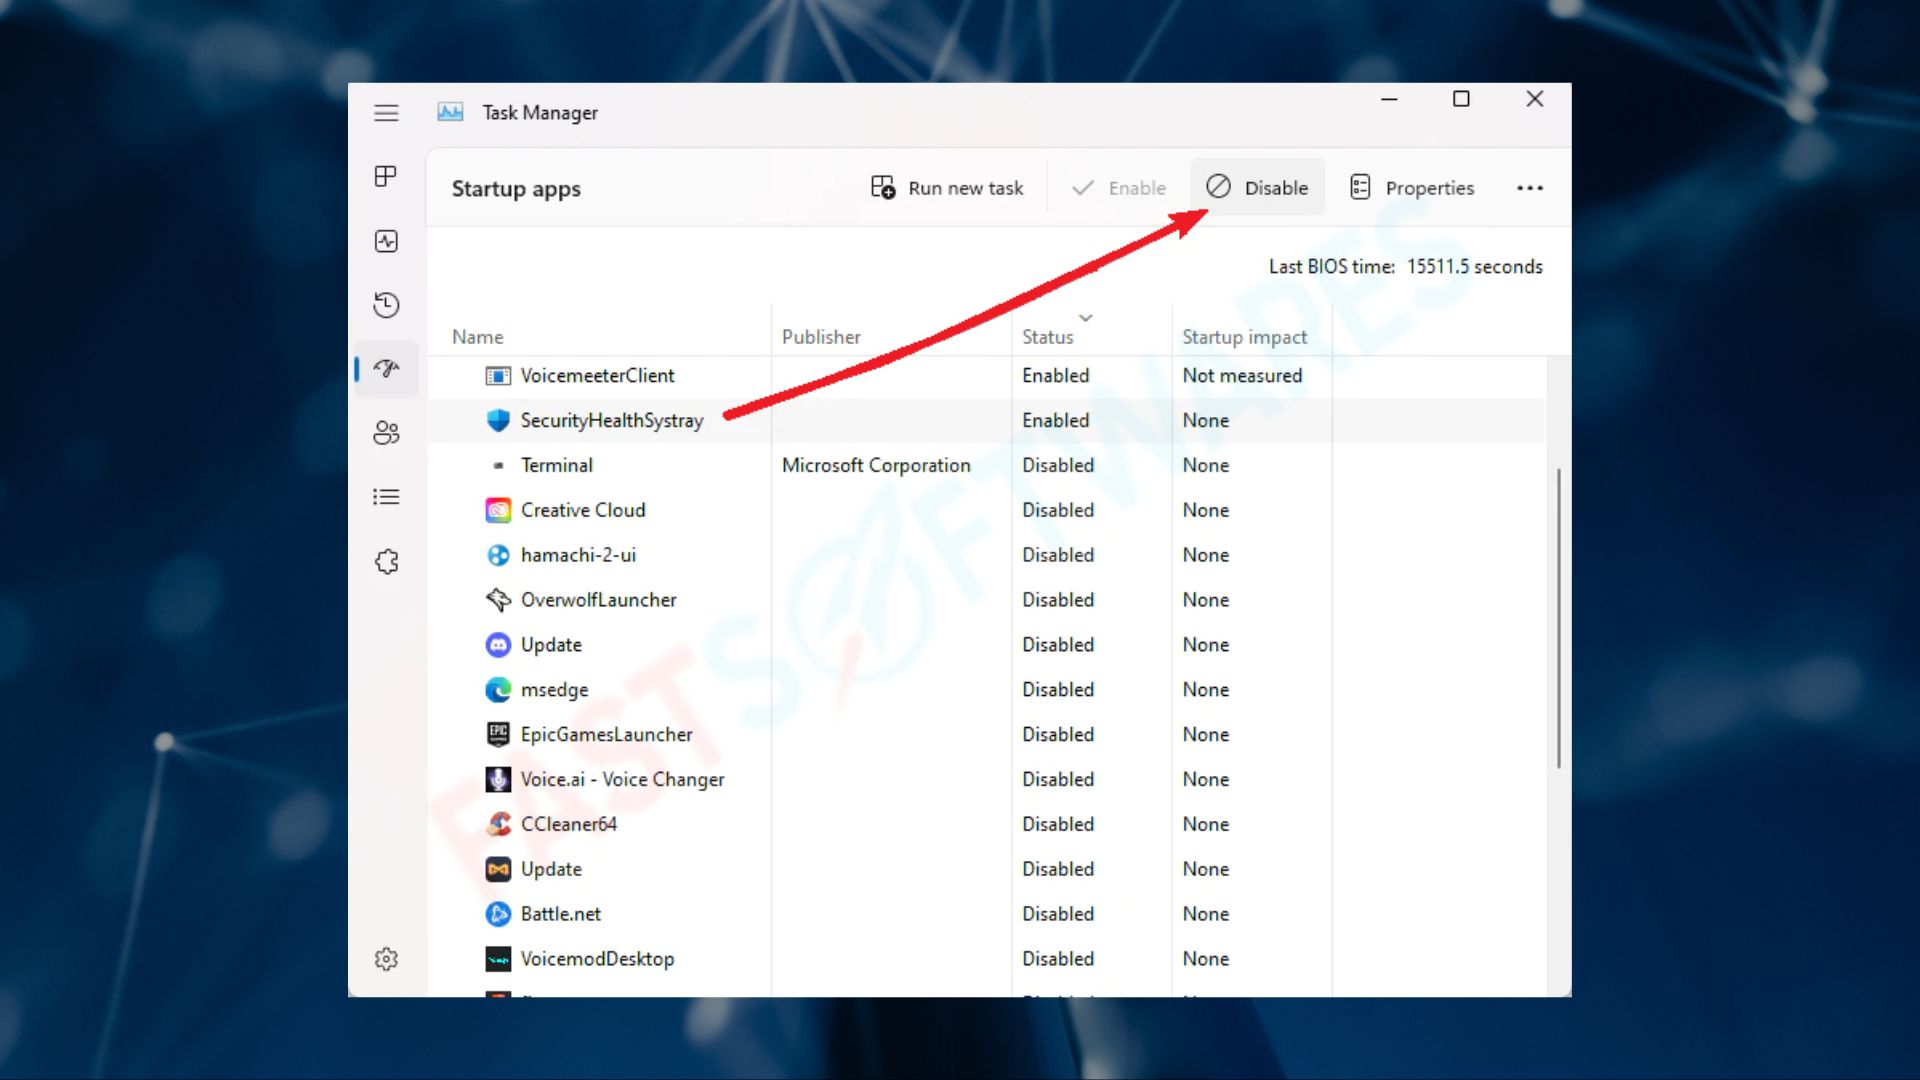Sort by Startup impact column header
The width and height of the screenshot is (1920, 1080).
(1244, 337)
